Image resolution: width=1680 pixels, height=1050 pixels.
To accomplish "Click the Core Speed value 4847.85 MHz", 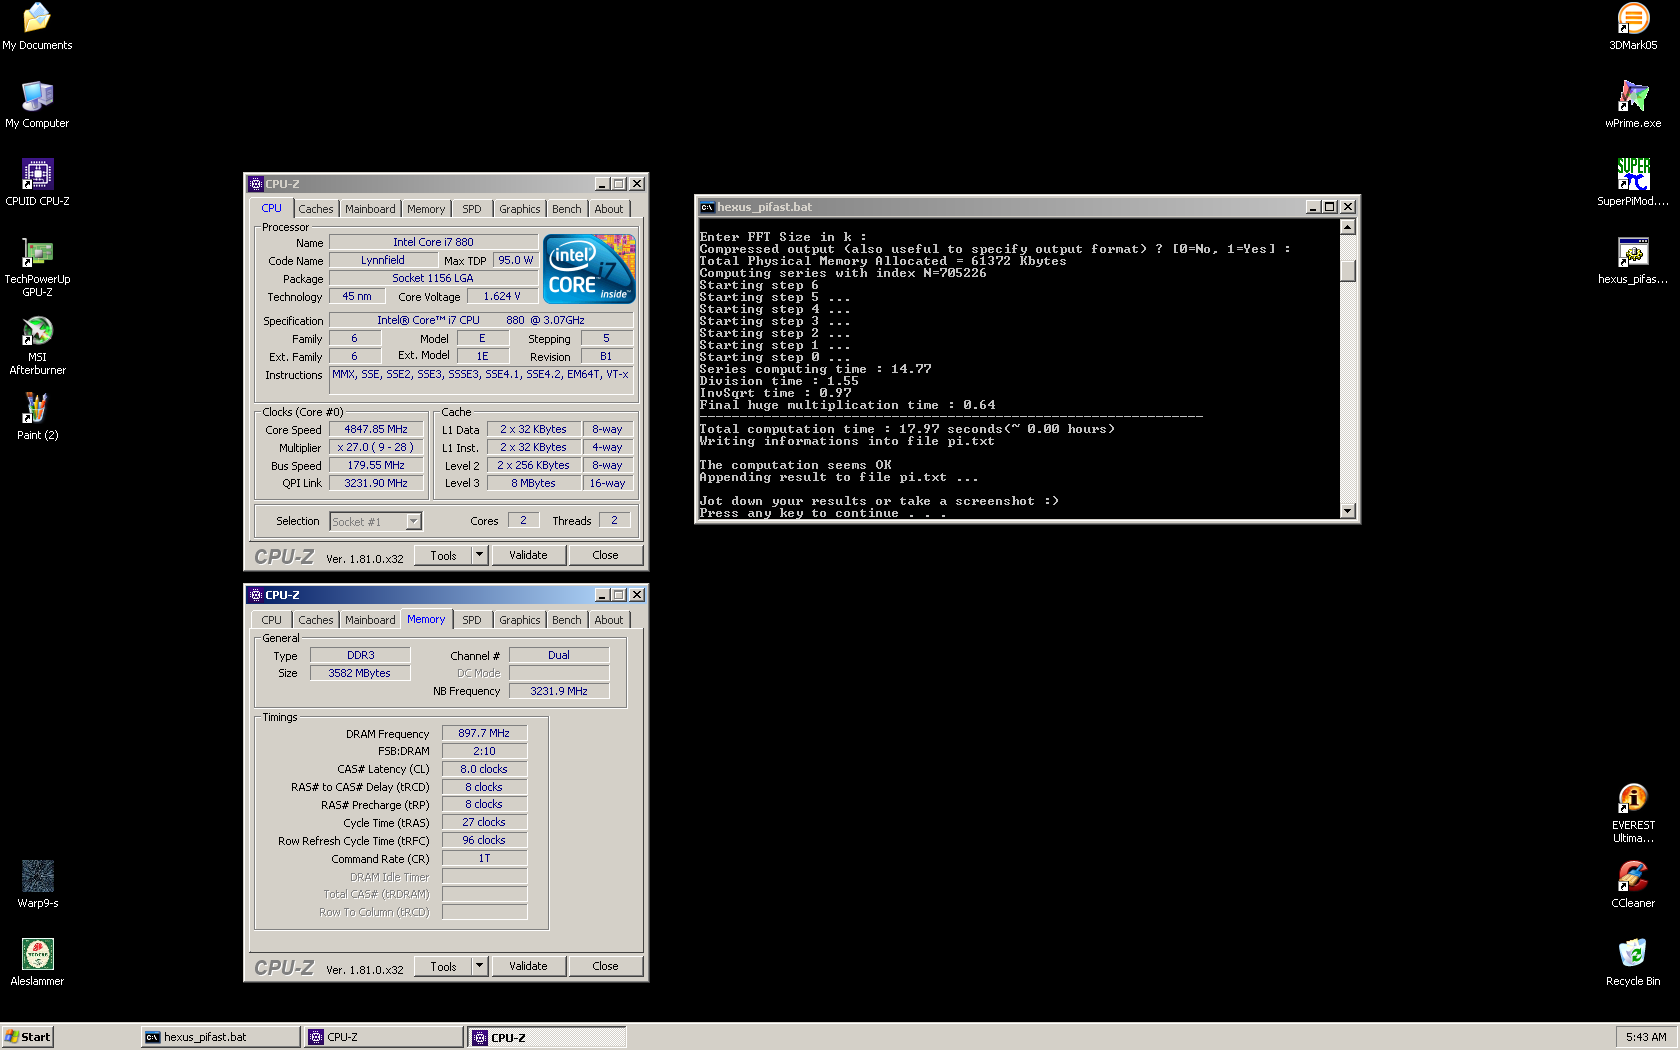I will click(x=376, y=429).
